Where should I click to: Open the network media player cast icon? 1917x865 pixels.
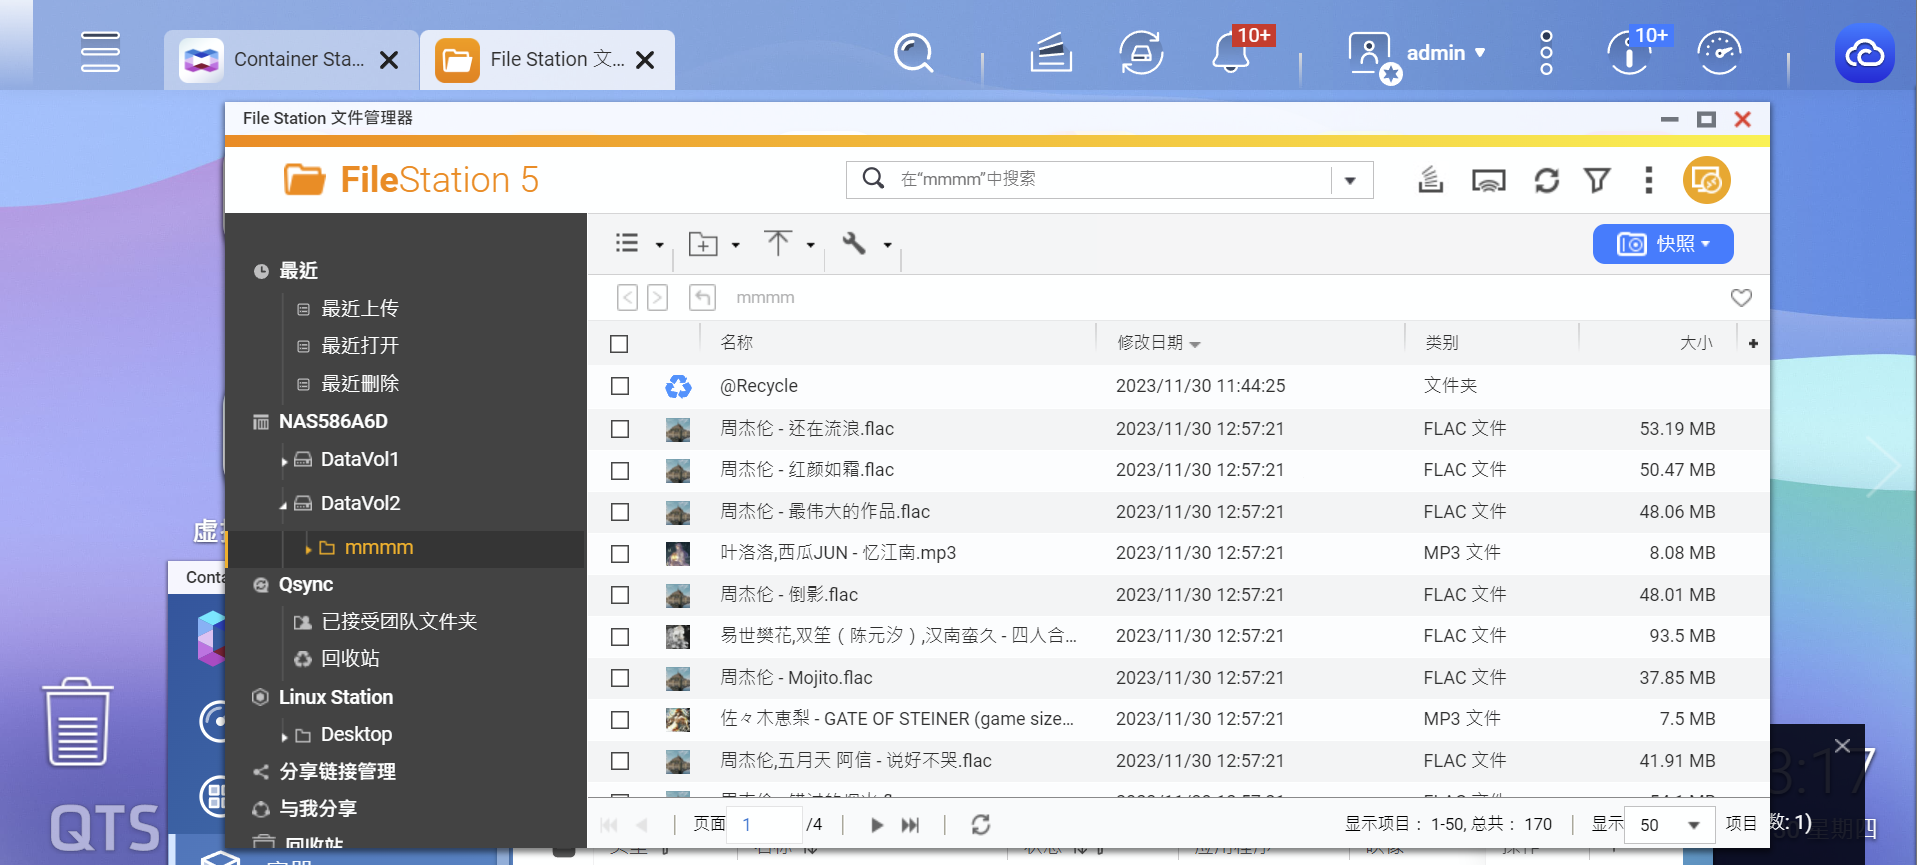1489,181
